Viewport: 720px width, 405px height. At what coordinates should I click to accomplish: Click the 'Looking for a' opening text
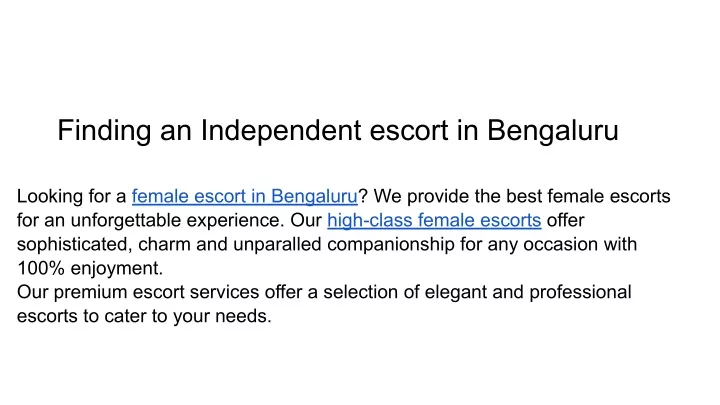71,197
